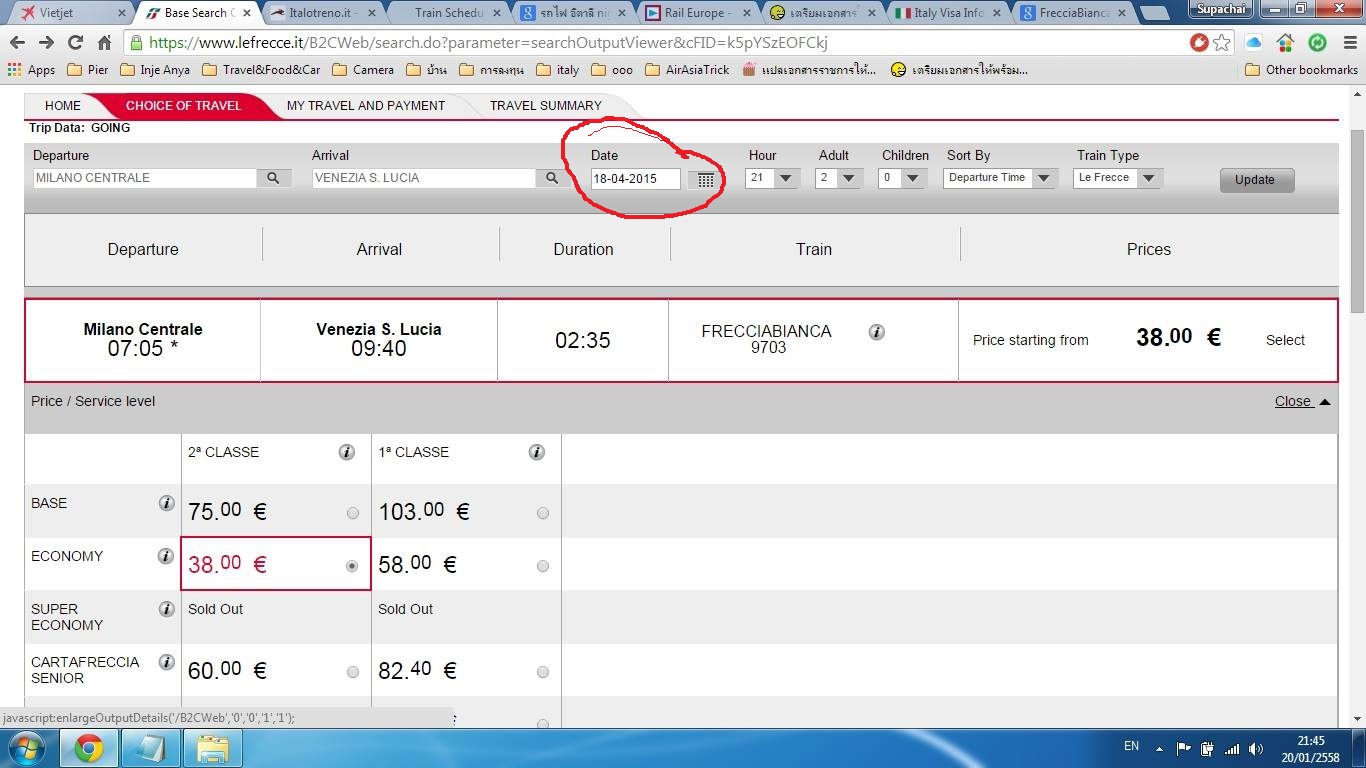Show info about the SUPER ECONOMY fare

166,609
